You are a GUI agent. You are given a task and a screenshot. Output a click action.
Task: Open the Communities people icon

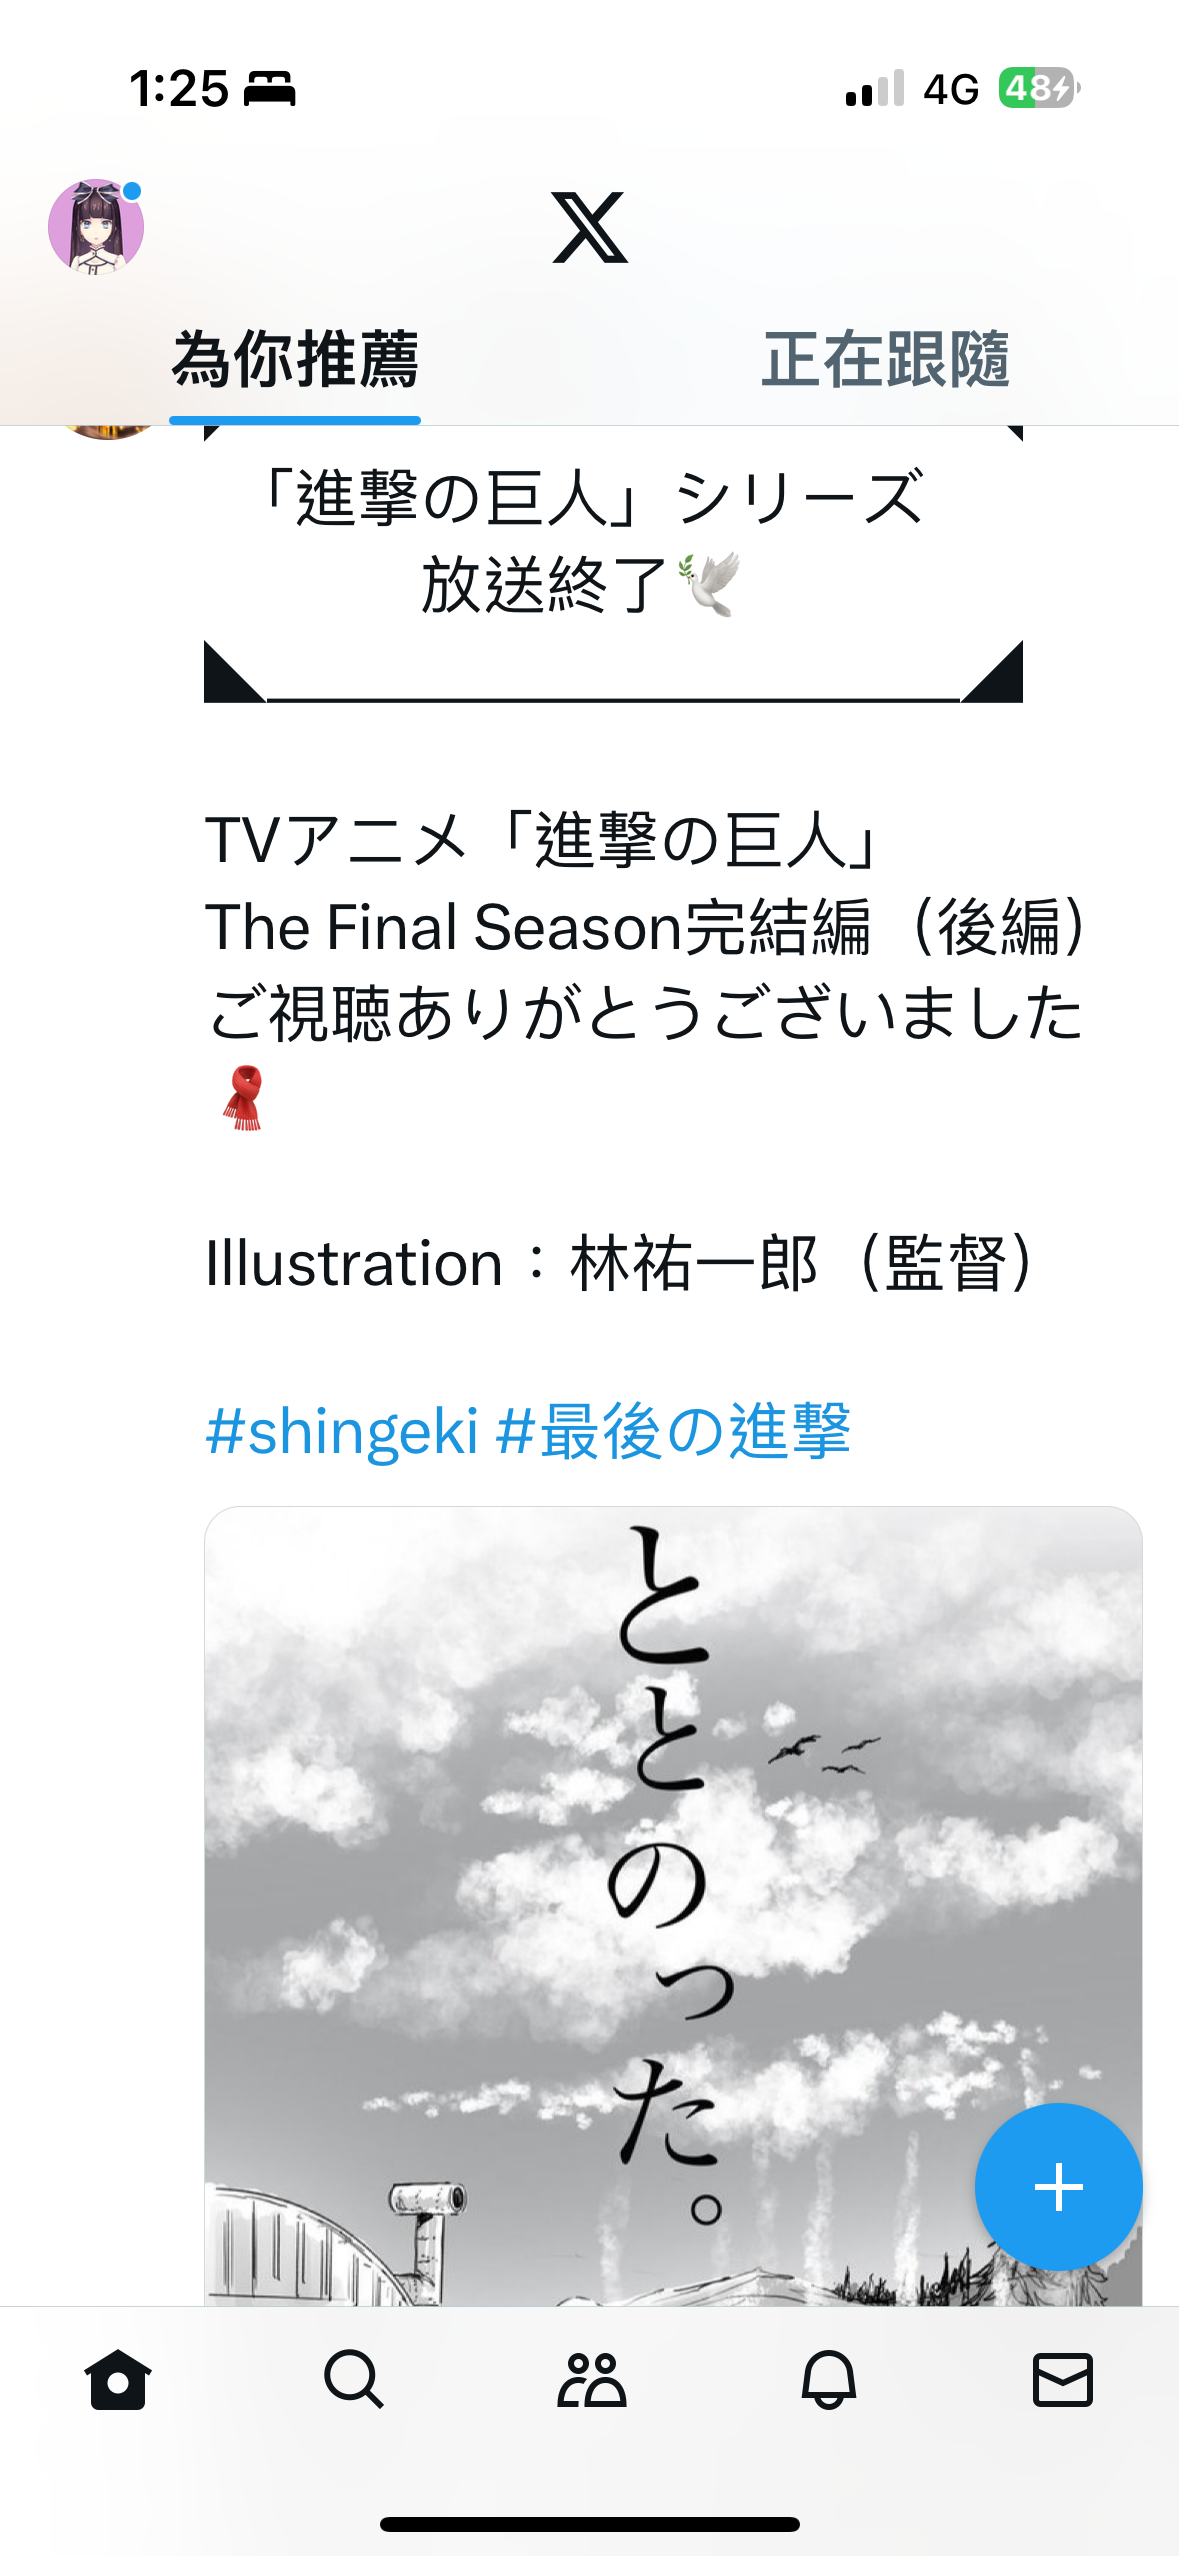pos(591,2380)
